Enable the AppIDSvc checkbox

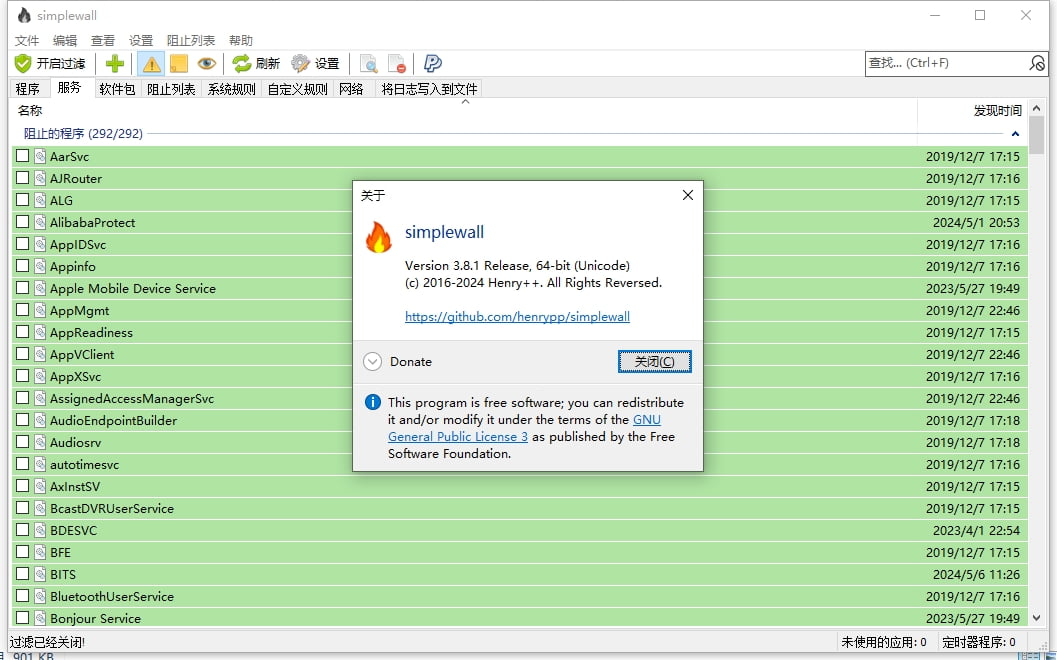(x=22, y=243)
